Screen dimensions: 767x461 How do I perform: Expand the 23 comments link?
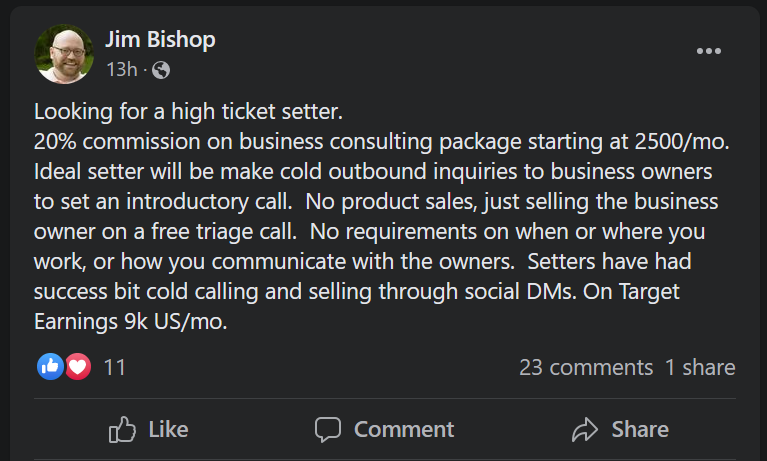pyautogui.click(x=585, y=367)
